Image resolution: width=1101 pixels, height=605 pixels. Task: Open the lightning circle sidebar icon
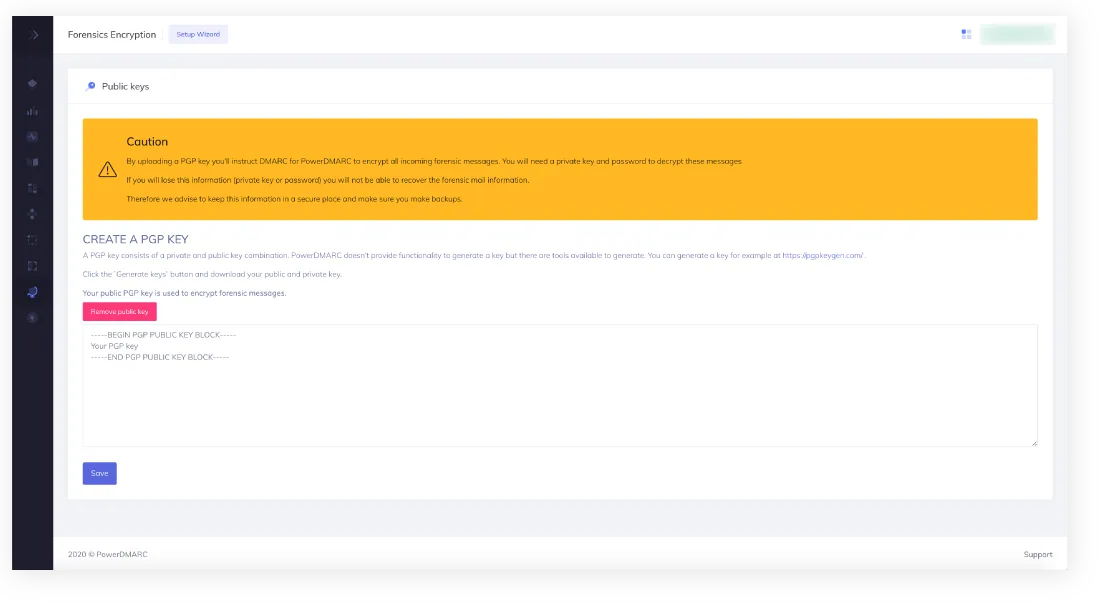tap(32, 318)
